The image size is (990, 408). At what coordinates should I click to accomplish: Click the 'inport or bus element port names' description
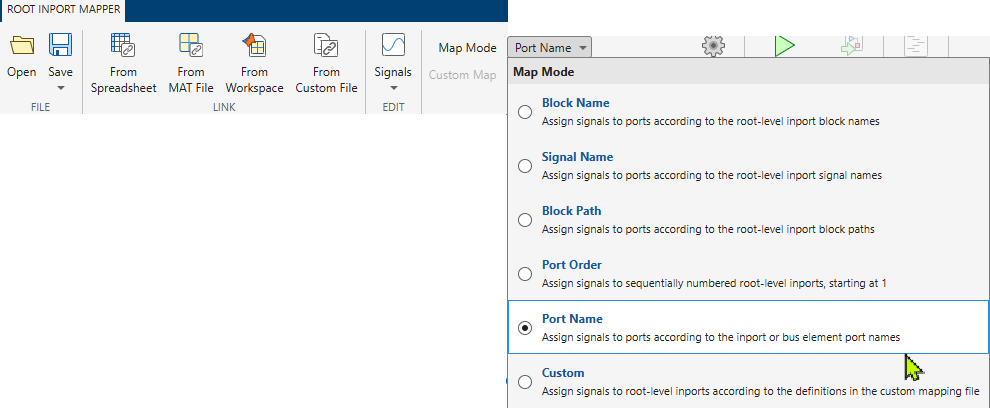(721, 337)
